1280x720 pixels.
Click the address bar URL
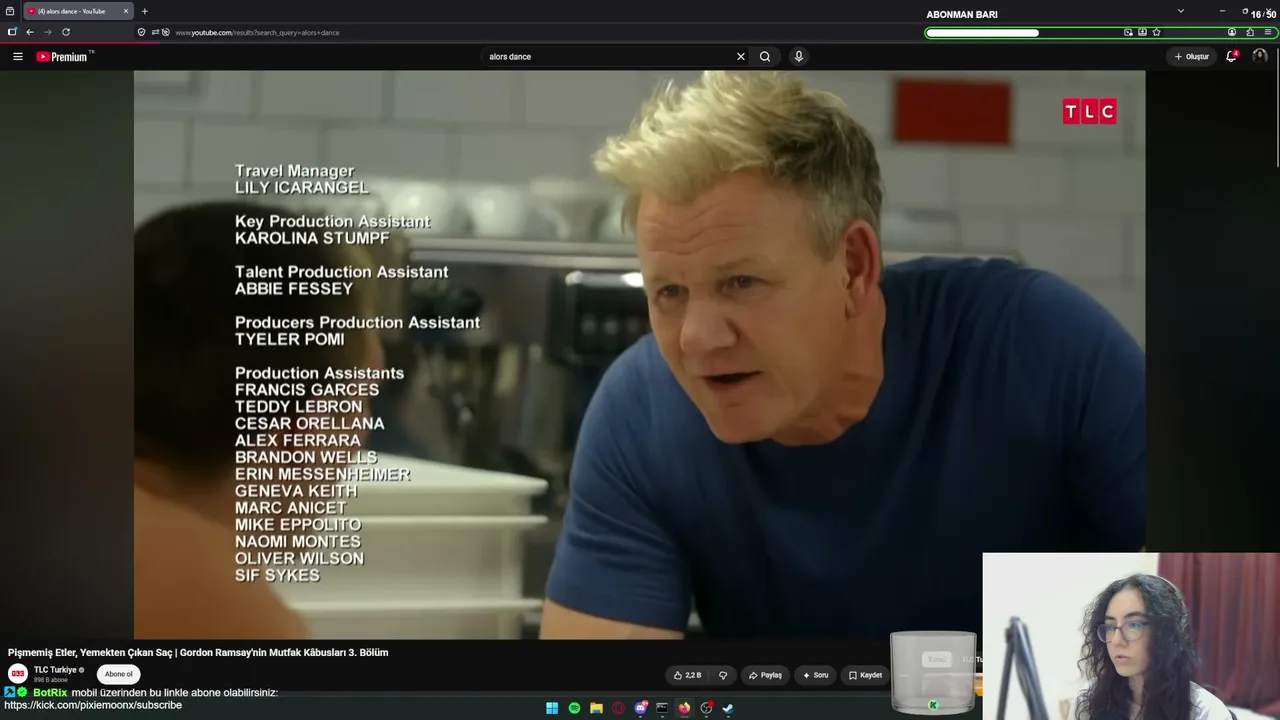click(x=257, y=33)
